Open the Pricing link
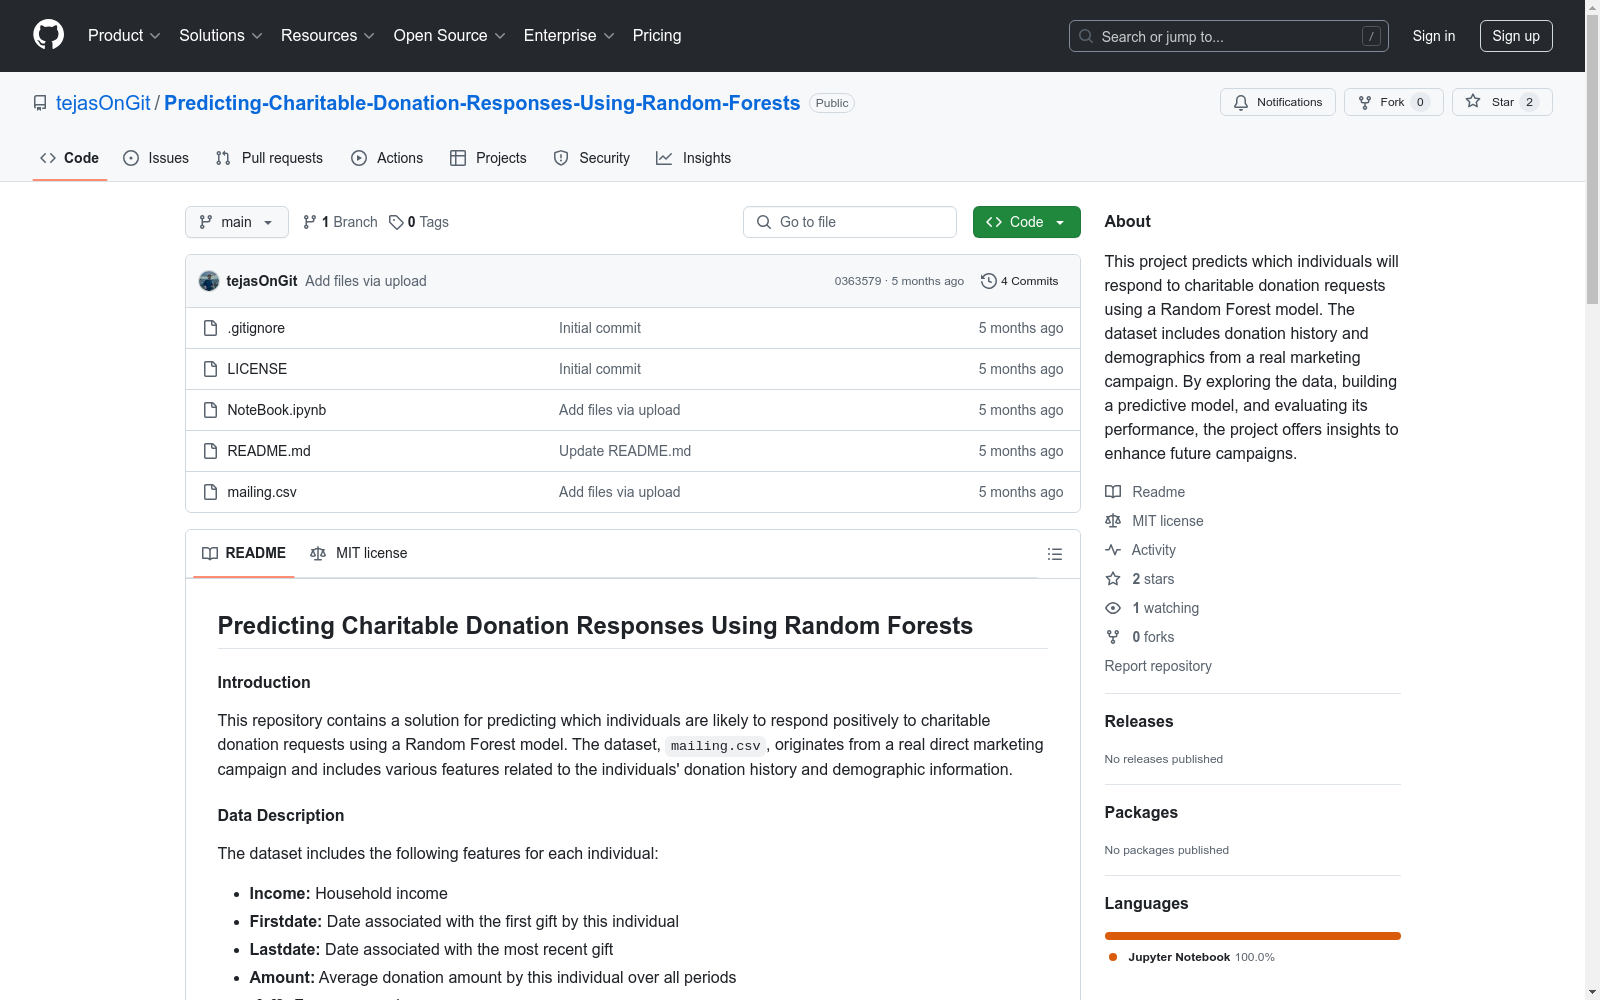The width and height of the screenshot is (1600, 1000). (657, 36)
